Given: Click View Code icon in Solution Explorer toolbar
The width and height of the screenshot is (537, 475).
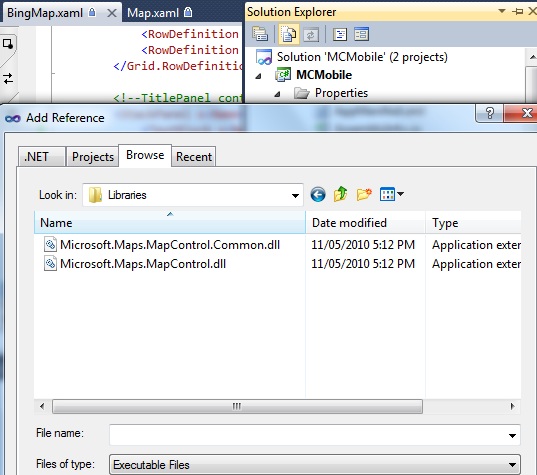Looking at the screenshot, I should (x=340, y=34).
